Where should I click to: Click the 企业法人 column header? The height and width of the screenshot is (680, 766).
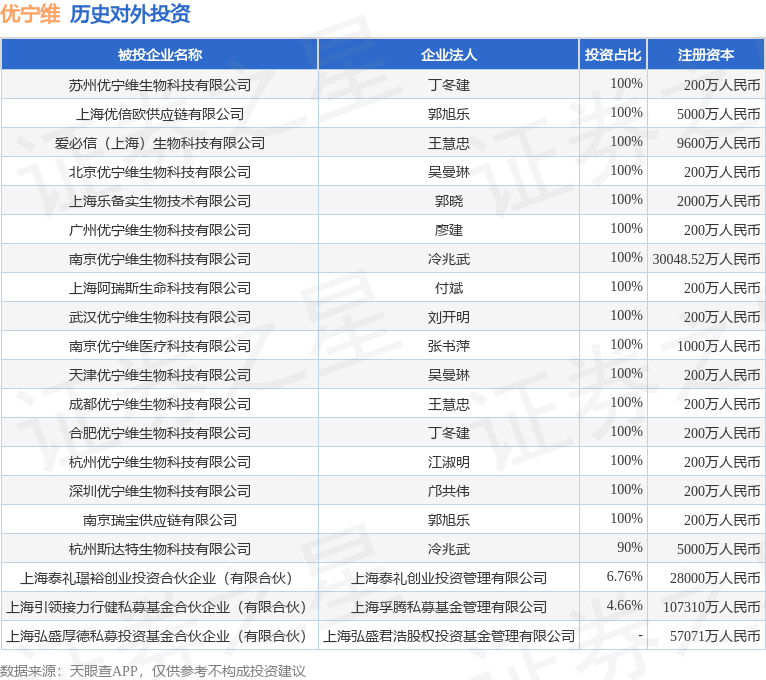pyautogui.click(x=448, y=55)
